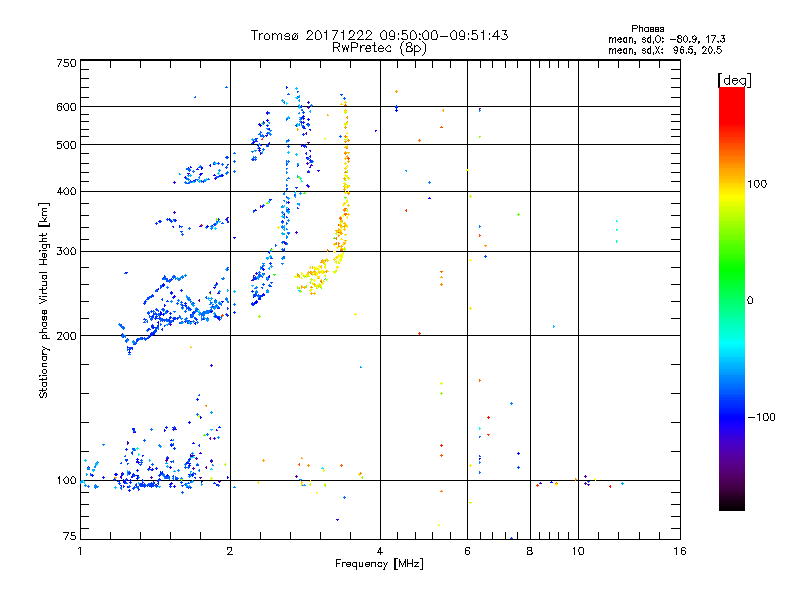Screen dimensions: 800x600
Task: Click the x-axis '16' tick label
Action: point(680,551)
